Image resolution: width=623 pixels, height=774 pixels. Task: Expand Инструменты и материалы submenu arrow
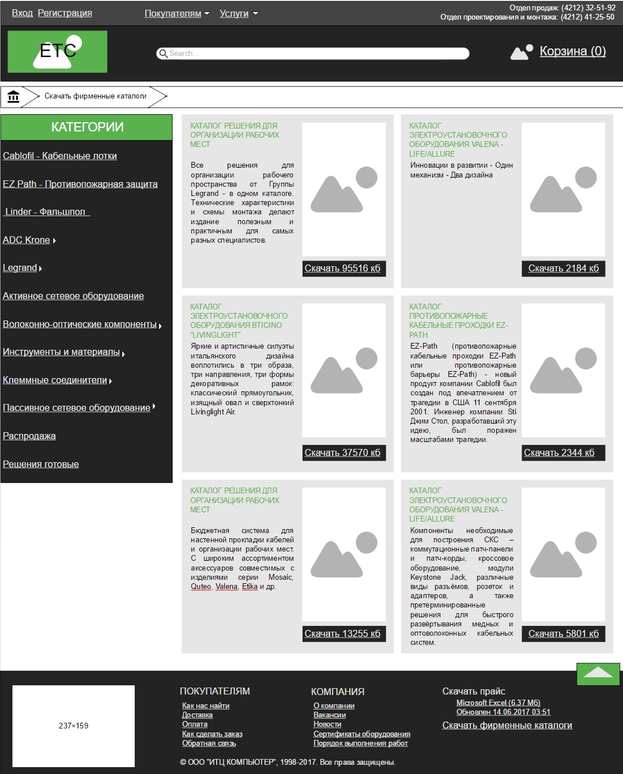point(123,353)
